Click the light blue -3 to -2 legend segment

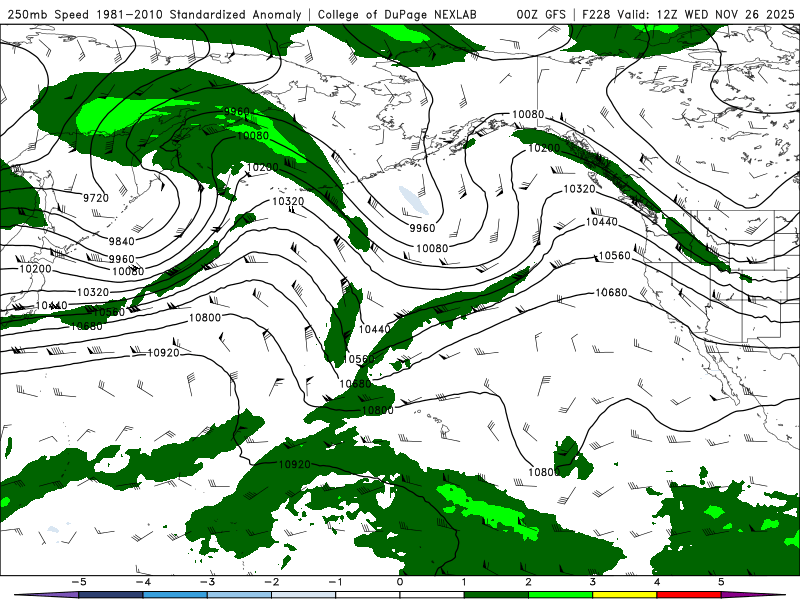coord(239,595)
